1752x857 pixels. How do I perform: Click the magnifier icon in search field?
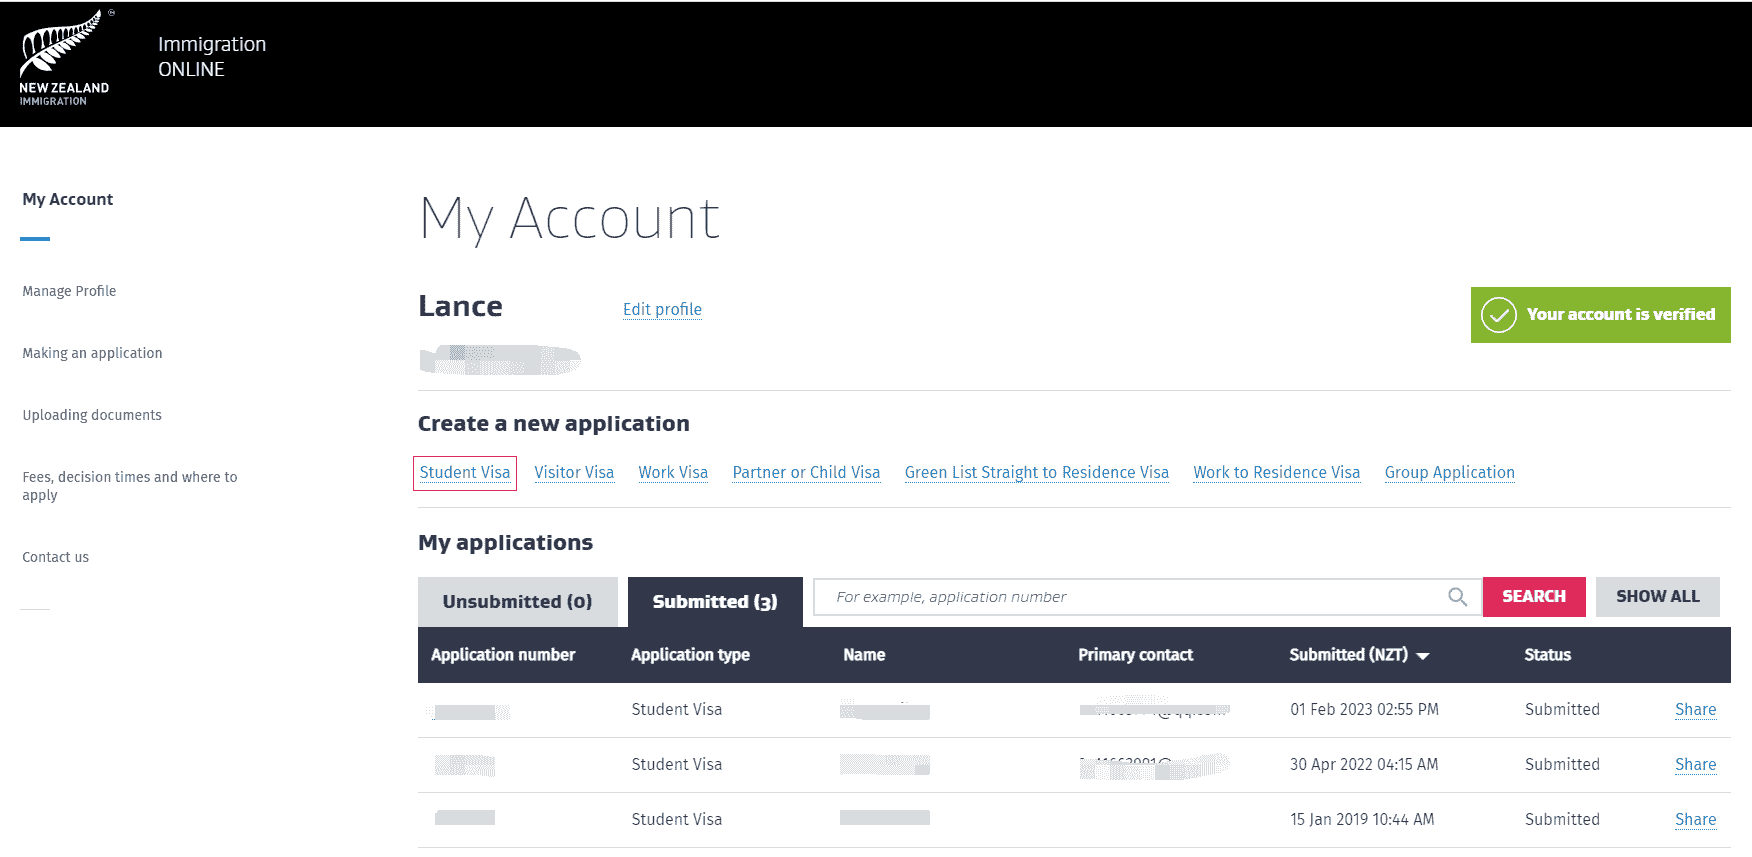pos(1457,597)
